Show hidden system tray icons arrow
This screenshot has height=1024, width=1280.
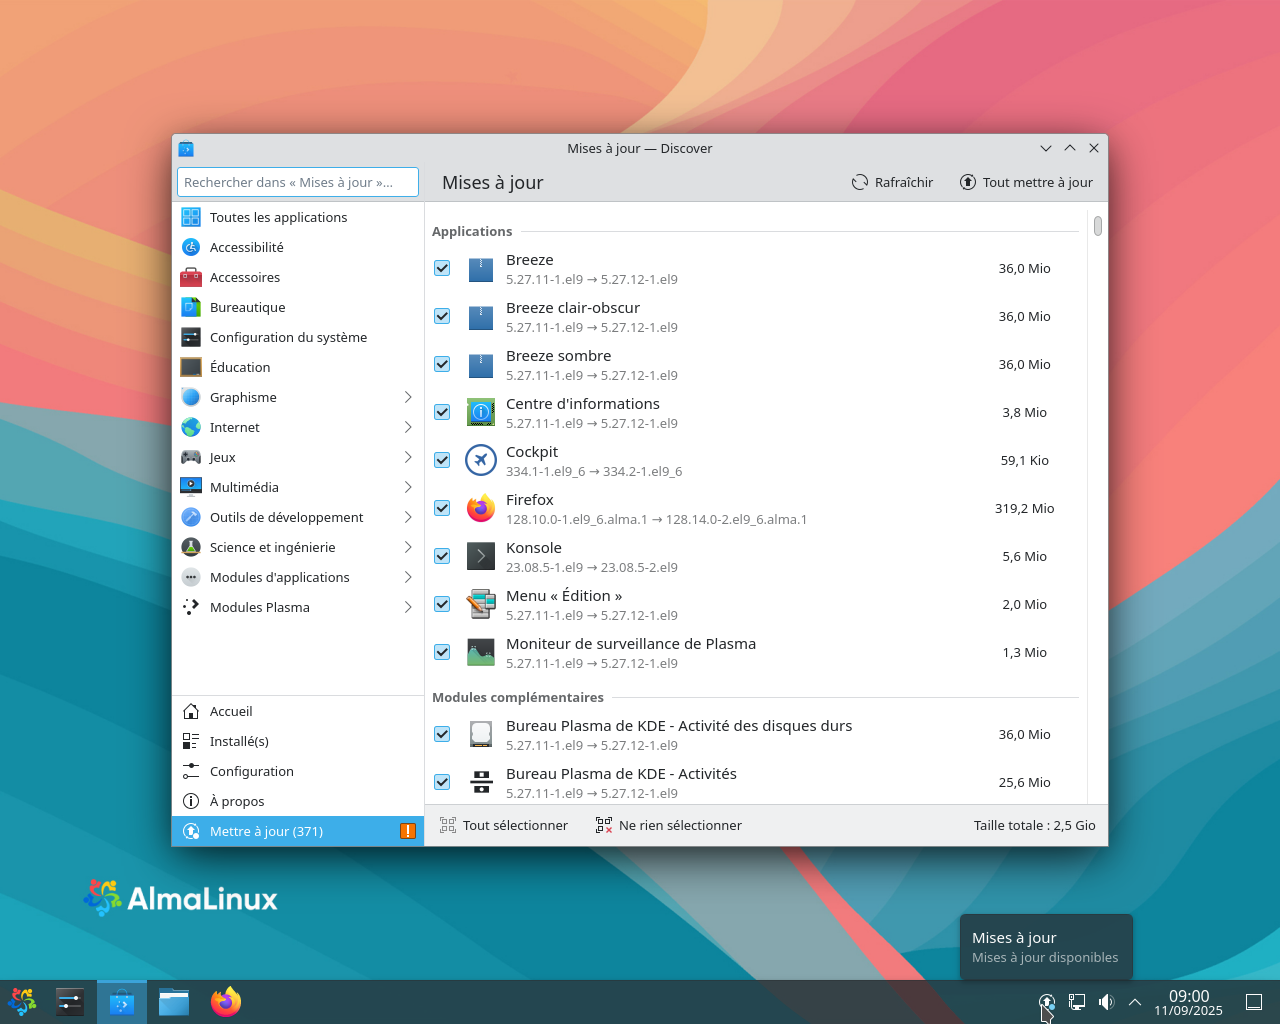pyautogui.click(x=1135, y=1002)
